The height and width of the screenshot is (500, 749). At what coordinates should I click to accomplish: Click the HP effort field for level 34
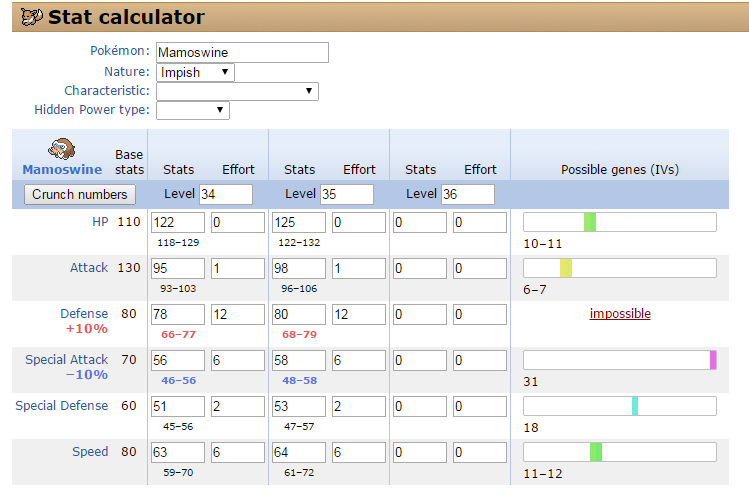(238, 223)
